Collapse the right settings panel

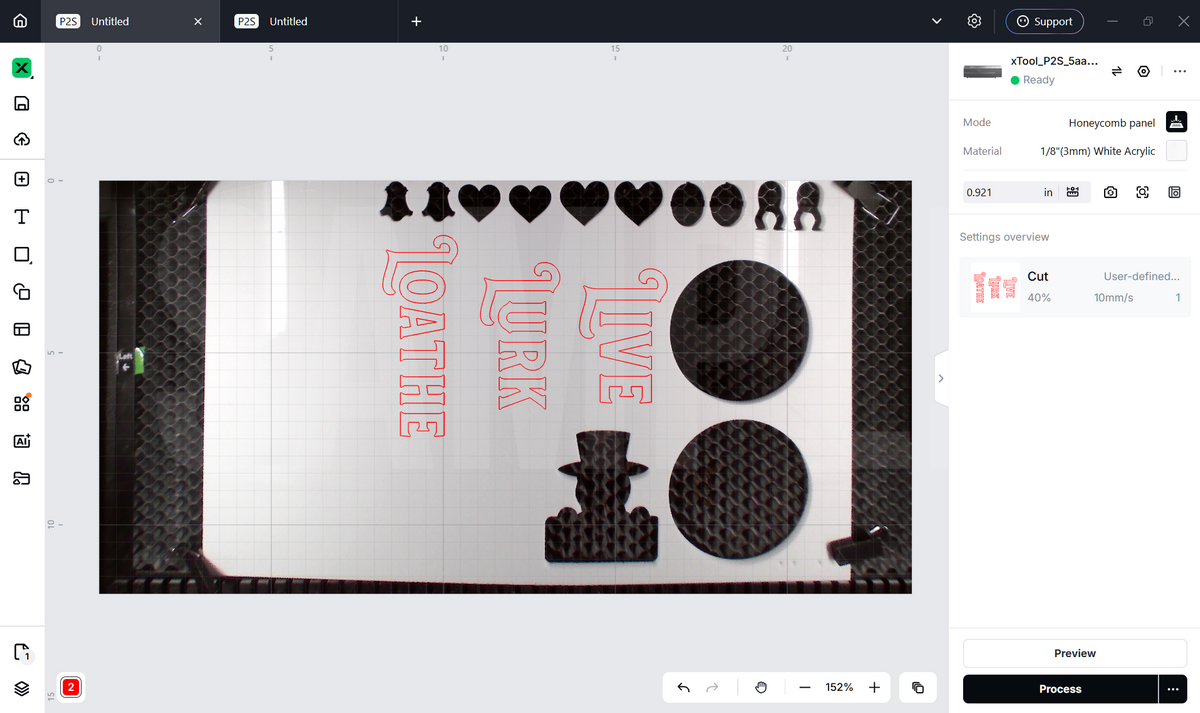point(940,378)
